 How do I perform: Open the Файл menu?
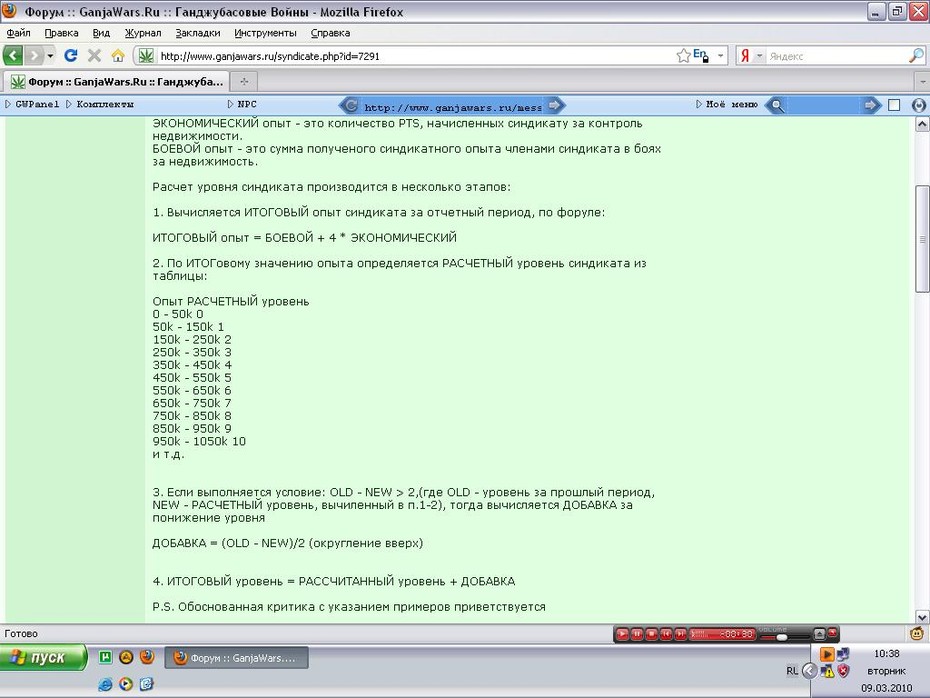pyautogui.click(x=18, y=33)
